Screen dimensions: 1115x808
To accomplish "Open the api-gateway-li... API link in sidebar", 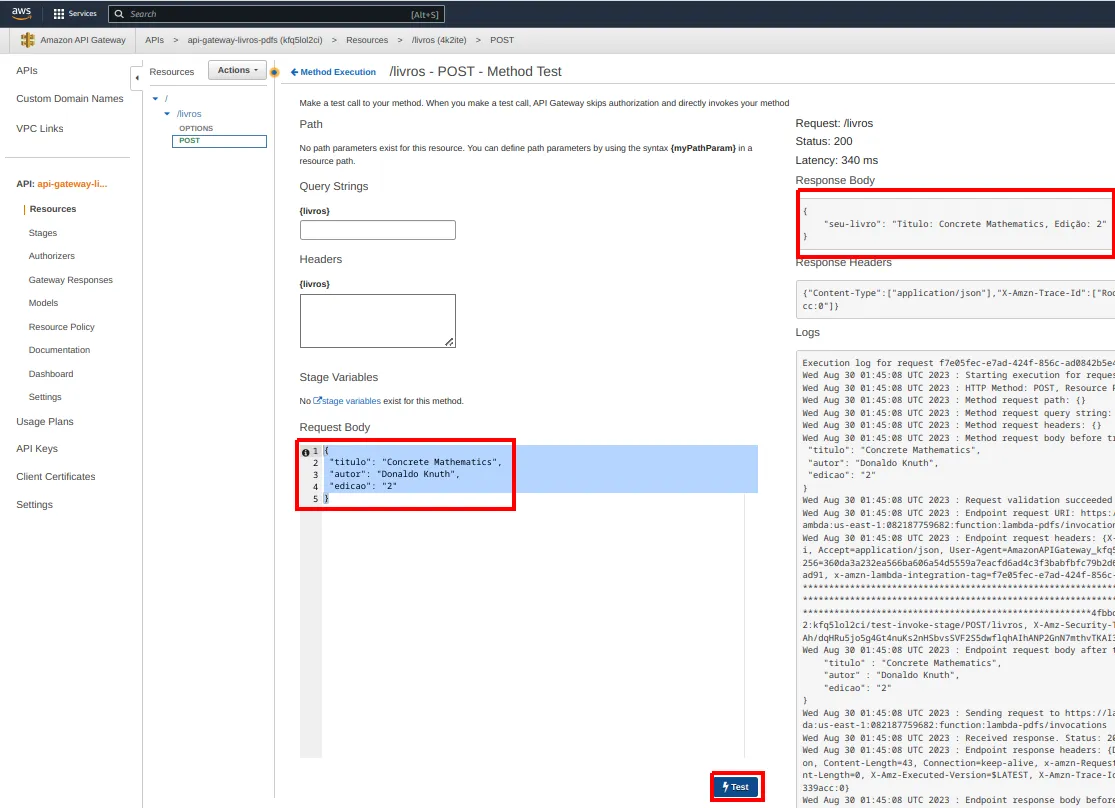I will [72, 184].
